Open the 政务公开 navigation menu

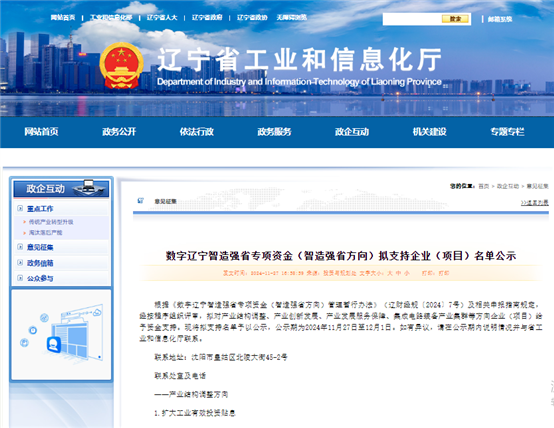[119, 132]
